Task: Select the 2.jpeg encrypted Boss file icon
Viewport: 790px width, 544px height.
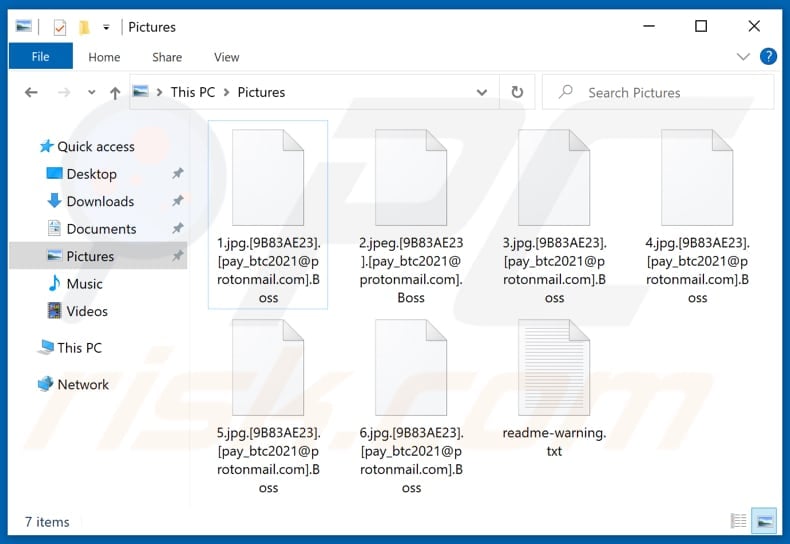Action: click(411, 177)
